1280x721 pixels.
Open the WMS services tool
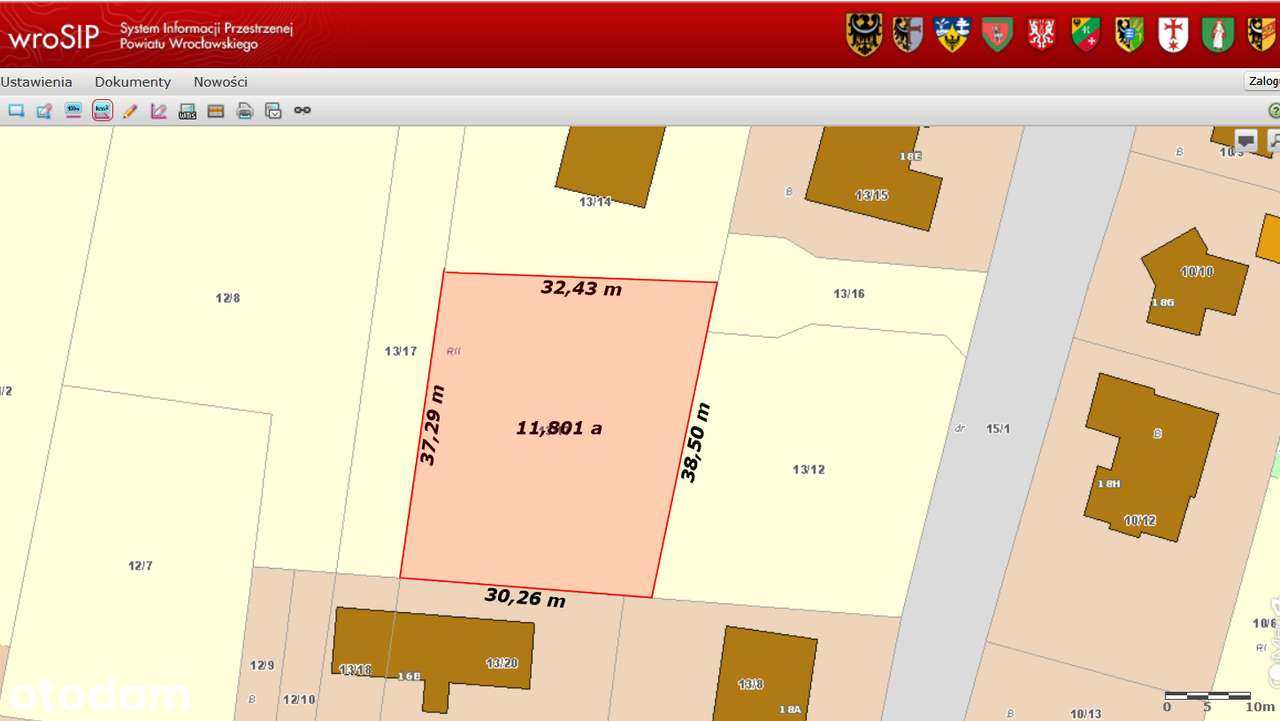(x=187, y=110)
